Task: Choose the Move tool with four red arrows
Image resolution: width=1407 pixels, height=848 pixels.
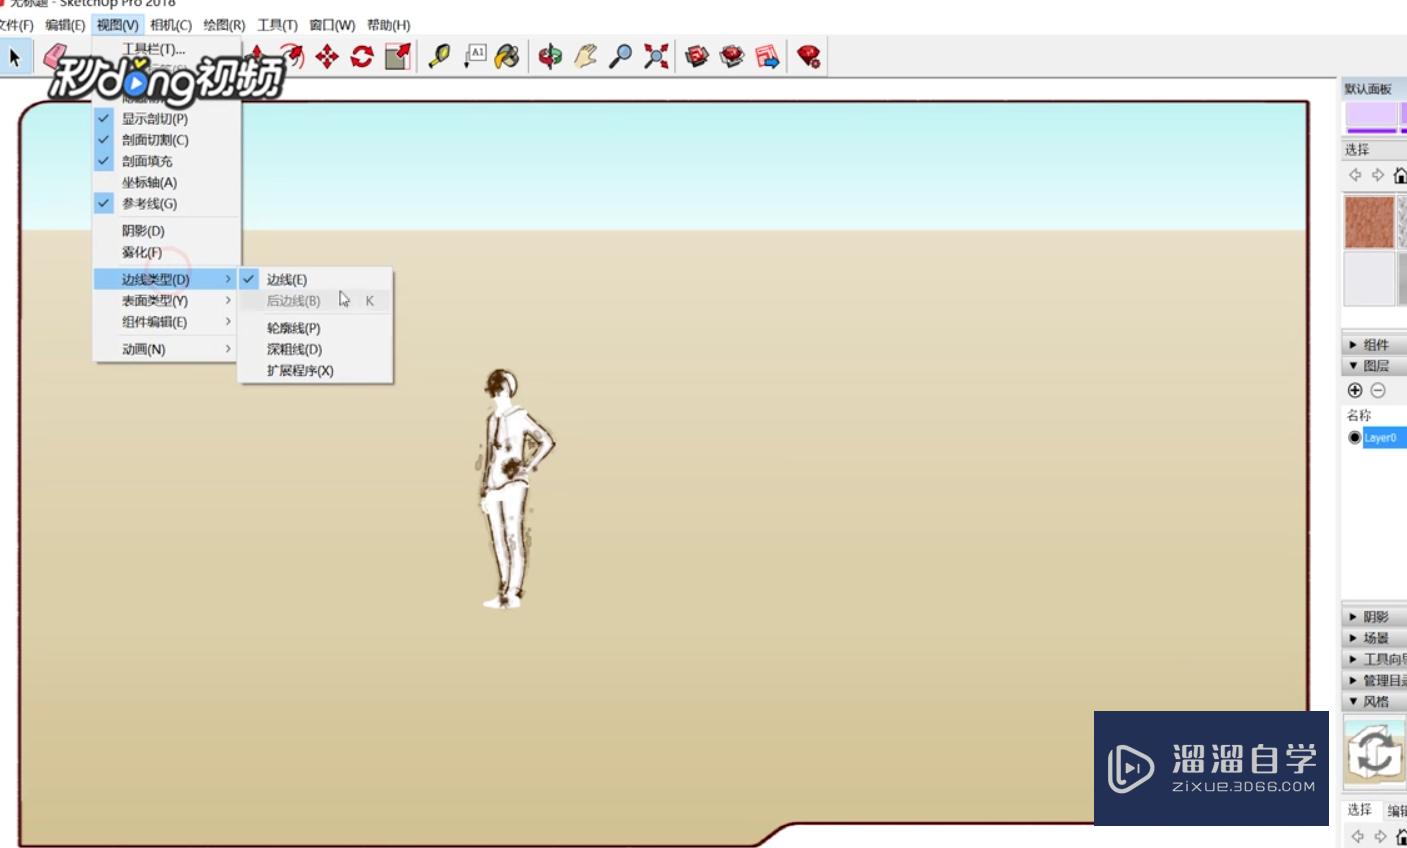Action: (x=327, y=56)
